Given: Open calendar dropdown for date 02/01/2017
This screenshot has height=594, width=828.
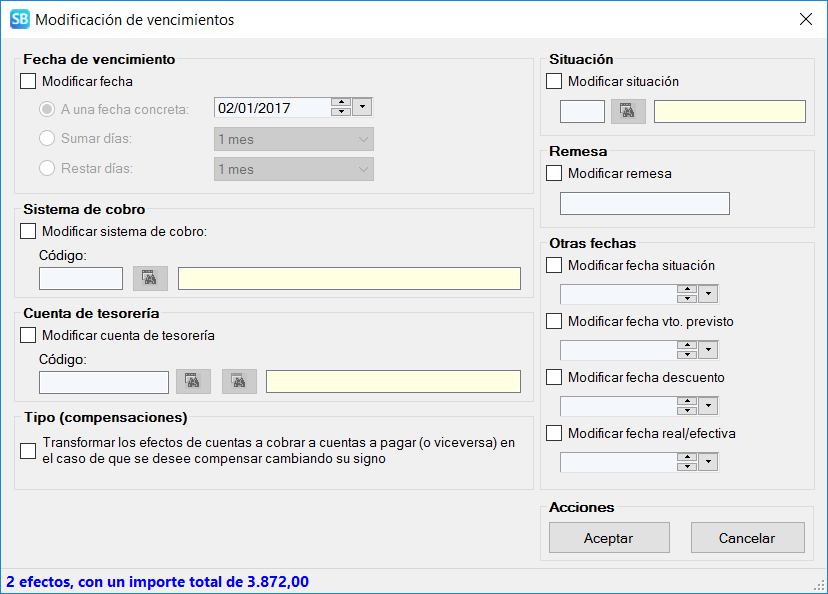Looking at the screenshot, I should click(362, 108).
